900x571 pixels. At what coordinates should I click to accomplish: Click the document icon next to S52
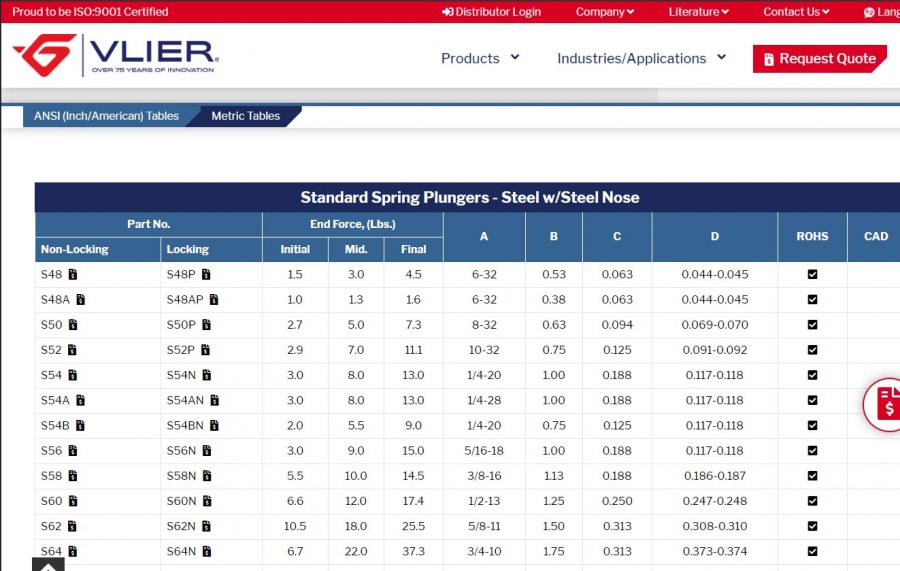click(x=72, y=350)
